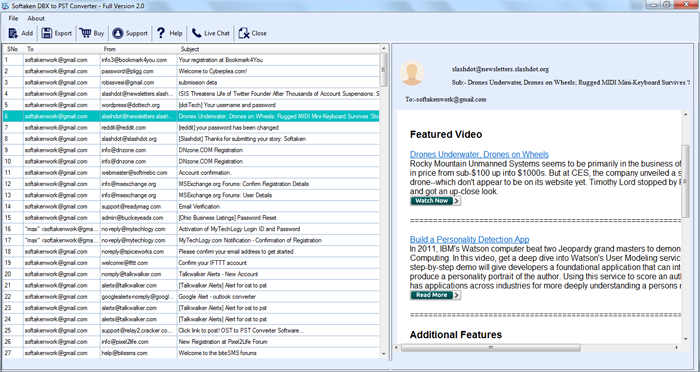
Task: Start Live Chat via the phone icon
Action: [196, 33]
